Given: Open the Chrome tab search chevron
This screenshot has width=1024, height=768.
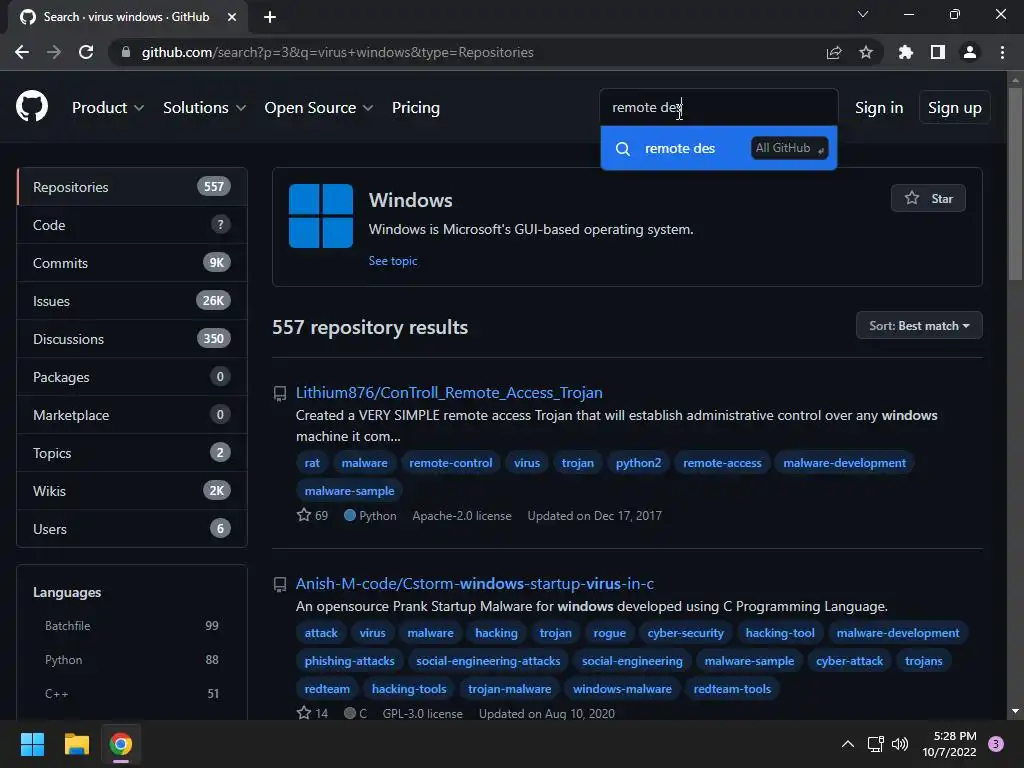Looking at the screenshot, I should pos(863,14).
